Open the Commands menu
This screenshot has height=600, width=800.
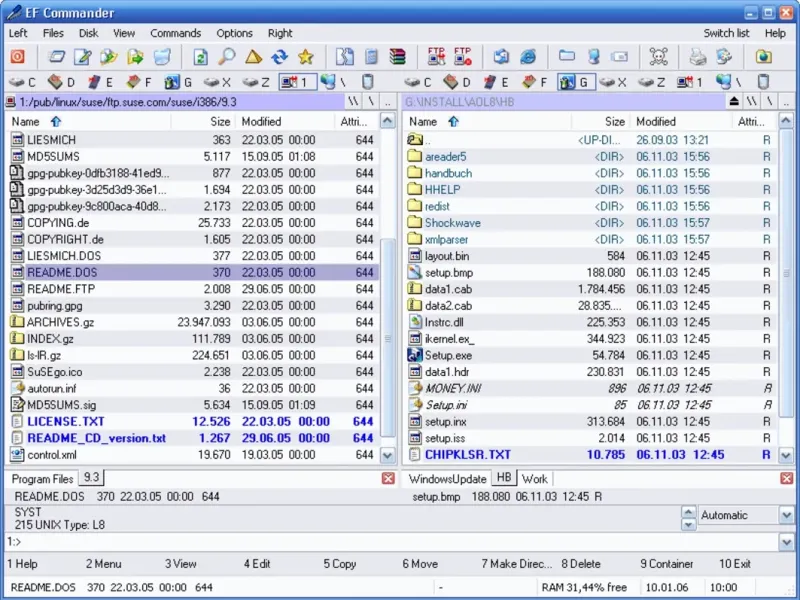click(175, 33)
